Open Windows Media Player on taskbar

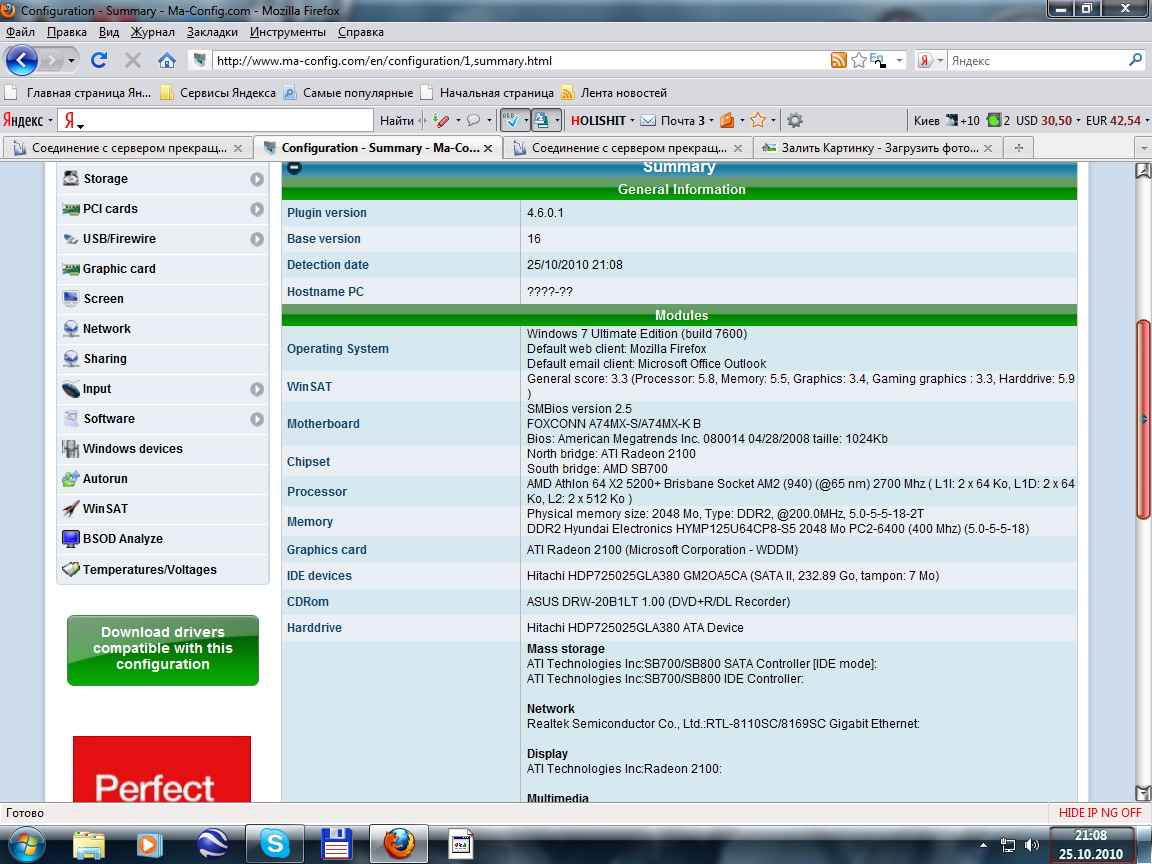(x=148, y=844)
